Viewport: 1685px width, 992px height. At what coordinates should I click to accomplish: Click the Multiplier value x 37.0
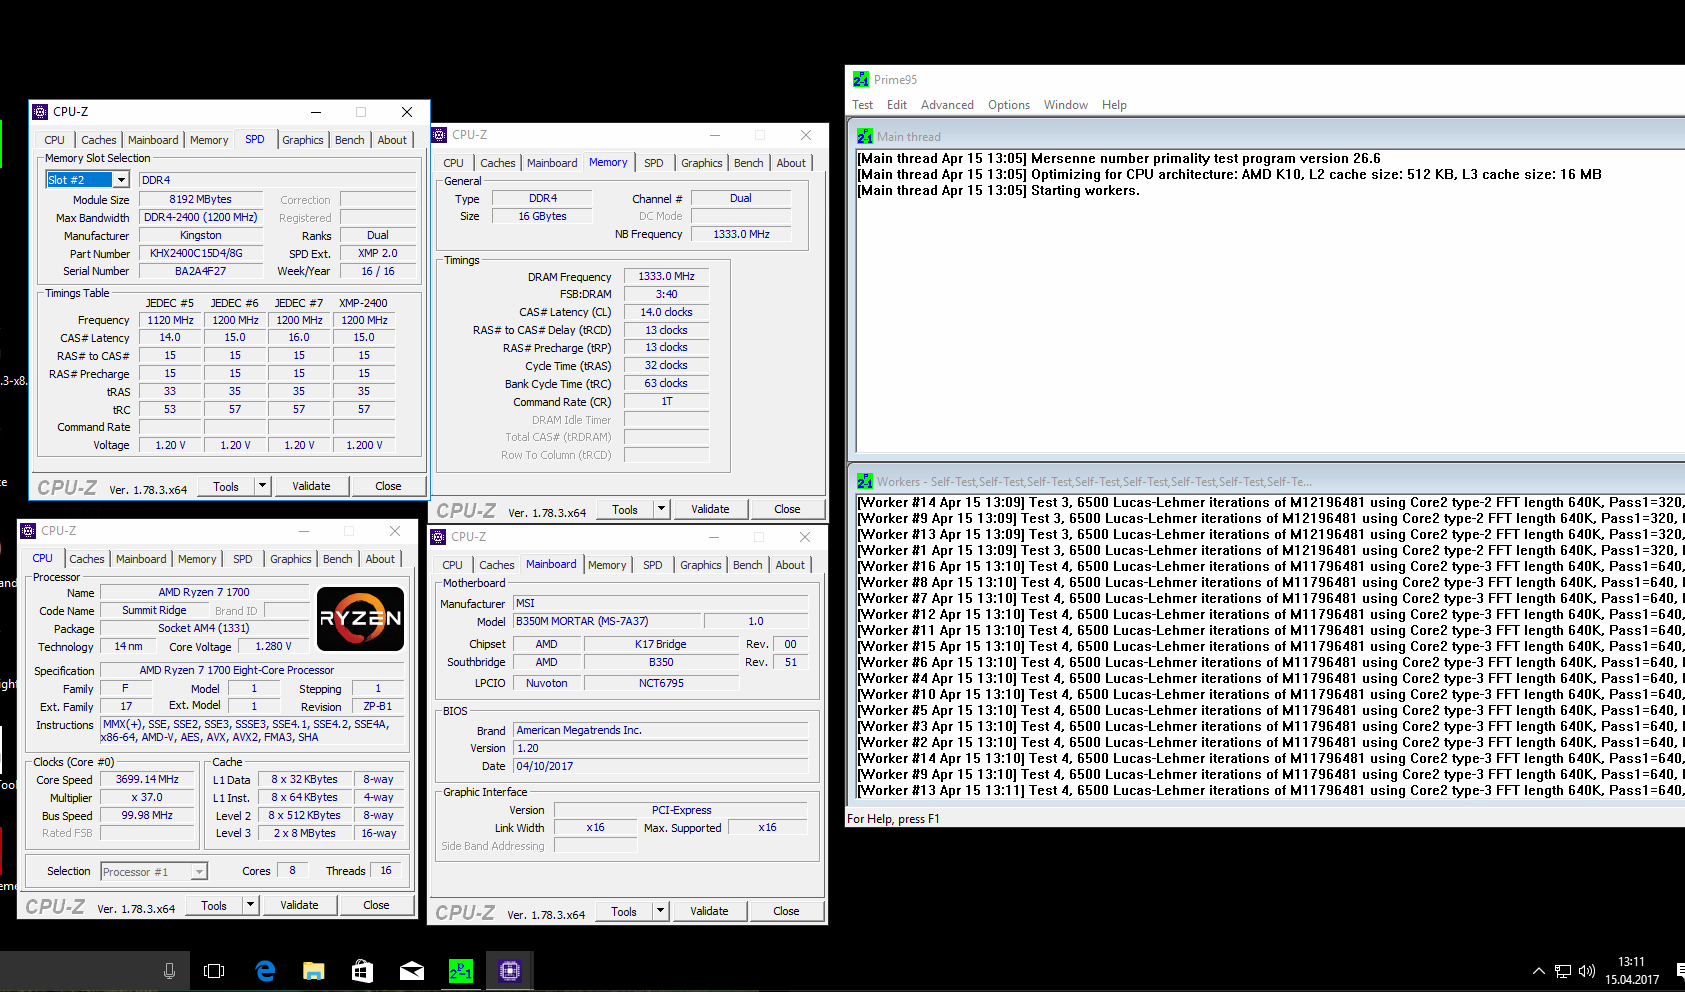148,797
